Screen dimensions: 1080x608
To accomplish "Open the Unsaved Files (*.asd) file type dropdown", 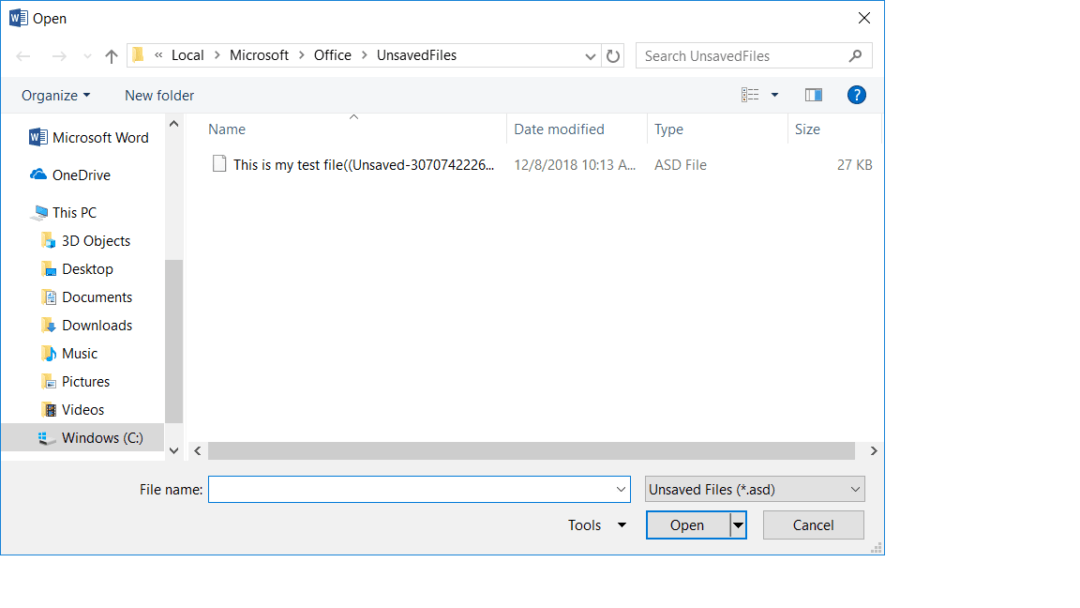I will [754, 489].
